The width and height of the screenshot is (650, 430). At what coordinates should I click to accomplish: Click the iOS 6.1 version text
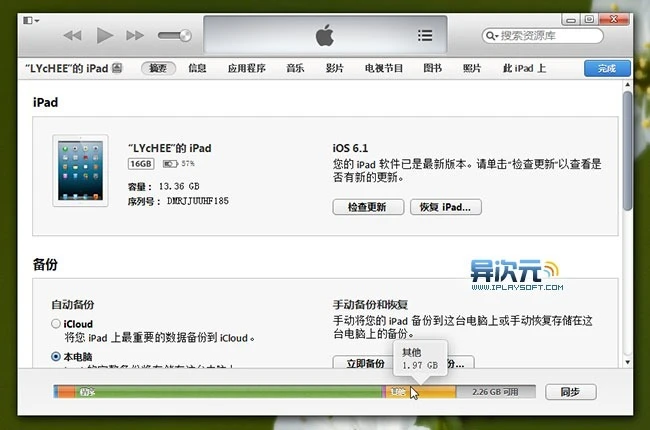(x=350, y=148)
